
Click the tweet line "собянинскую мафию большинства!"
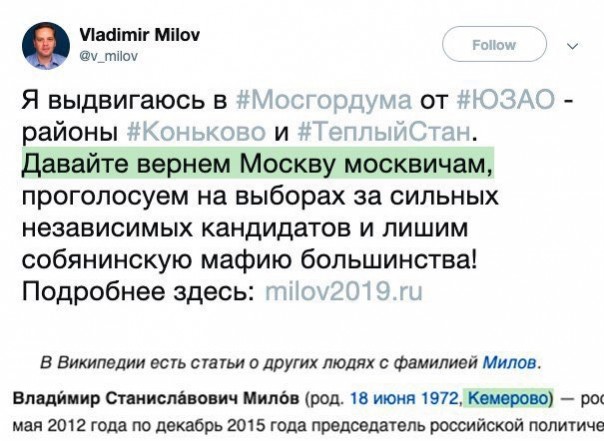pos(249,260)
